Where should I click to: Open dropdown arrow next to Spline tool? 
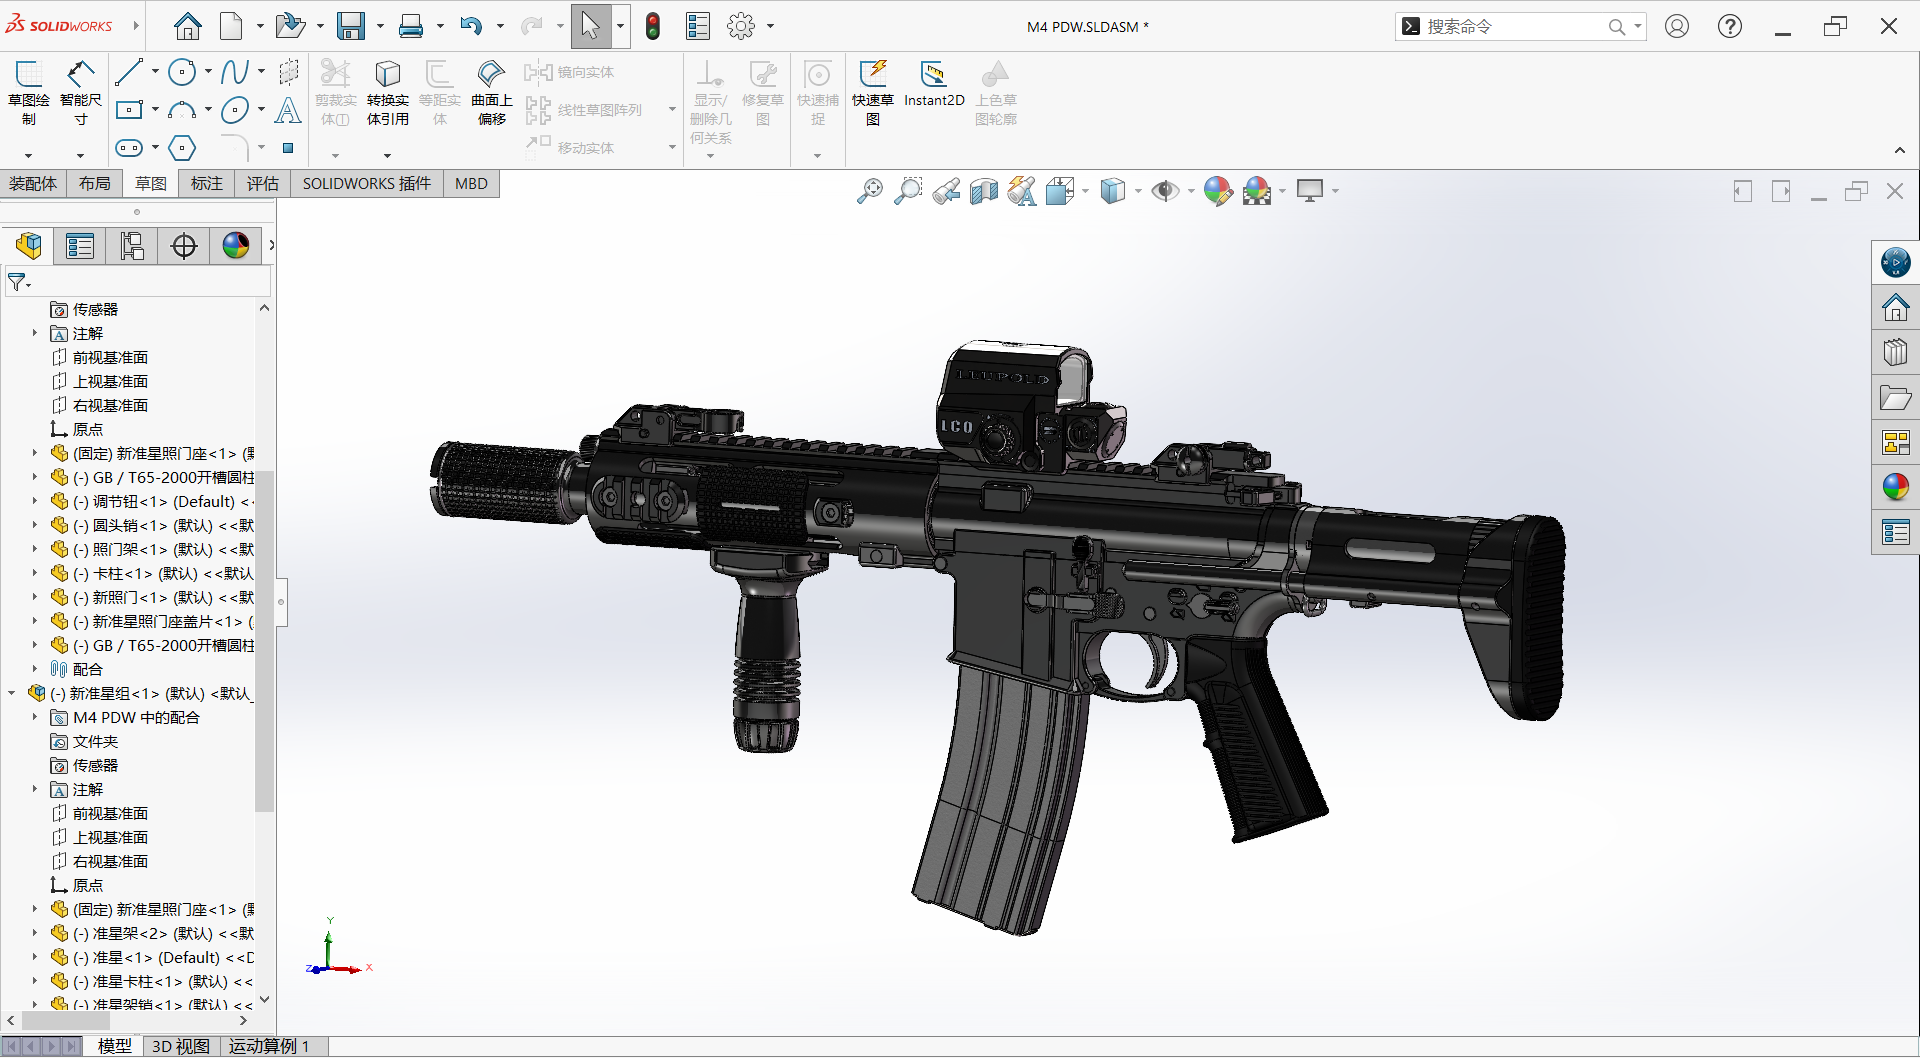tap(261, 72)
